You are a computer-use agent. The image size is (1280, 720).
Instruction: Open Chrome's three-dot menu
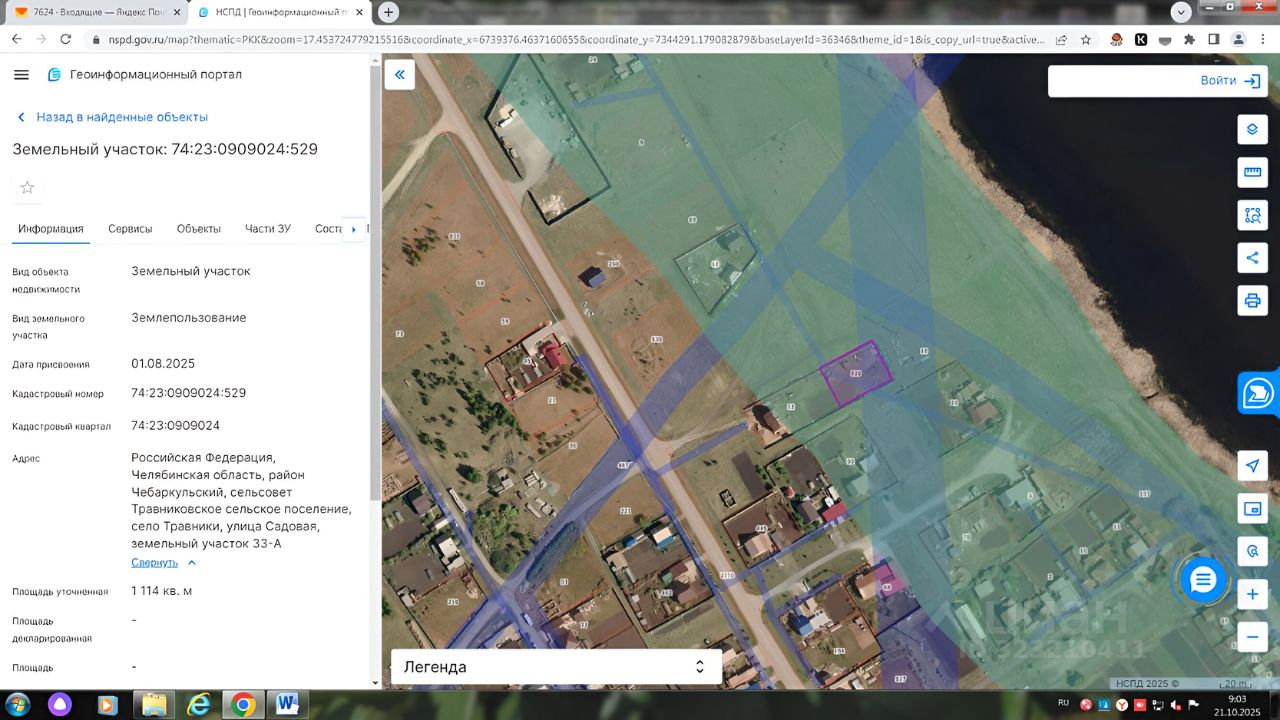[x=1263, y=40]
